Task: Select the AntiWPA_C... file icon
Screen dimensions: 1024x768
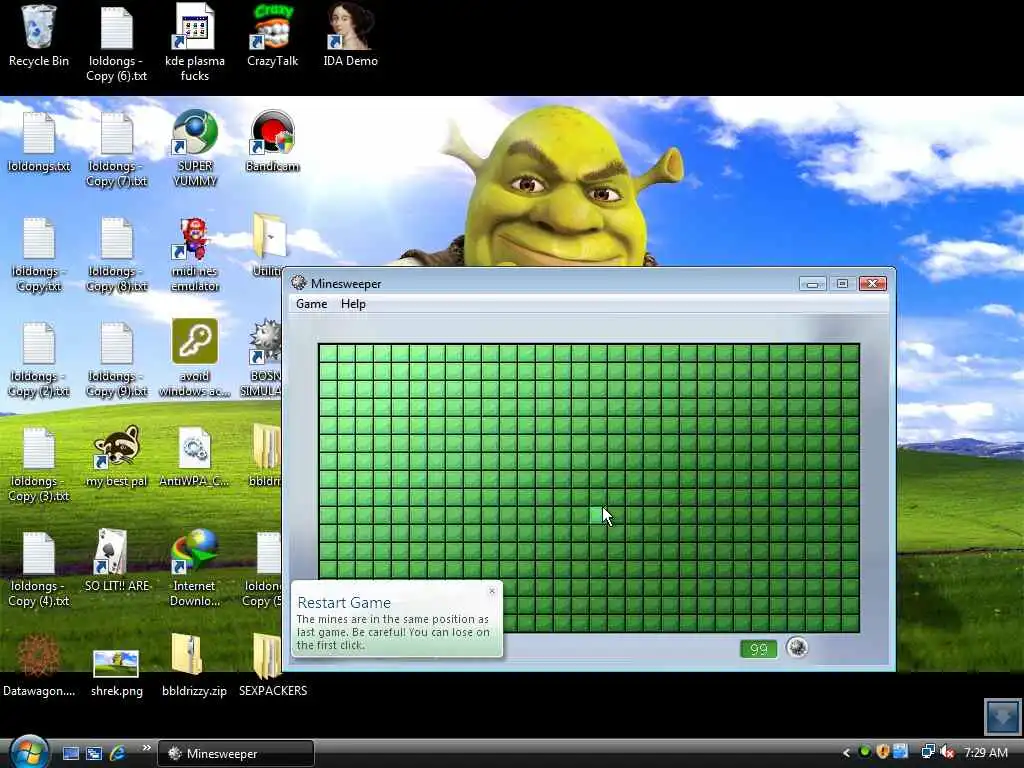Action: pos(195,457)
